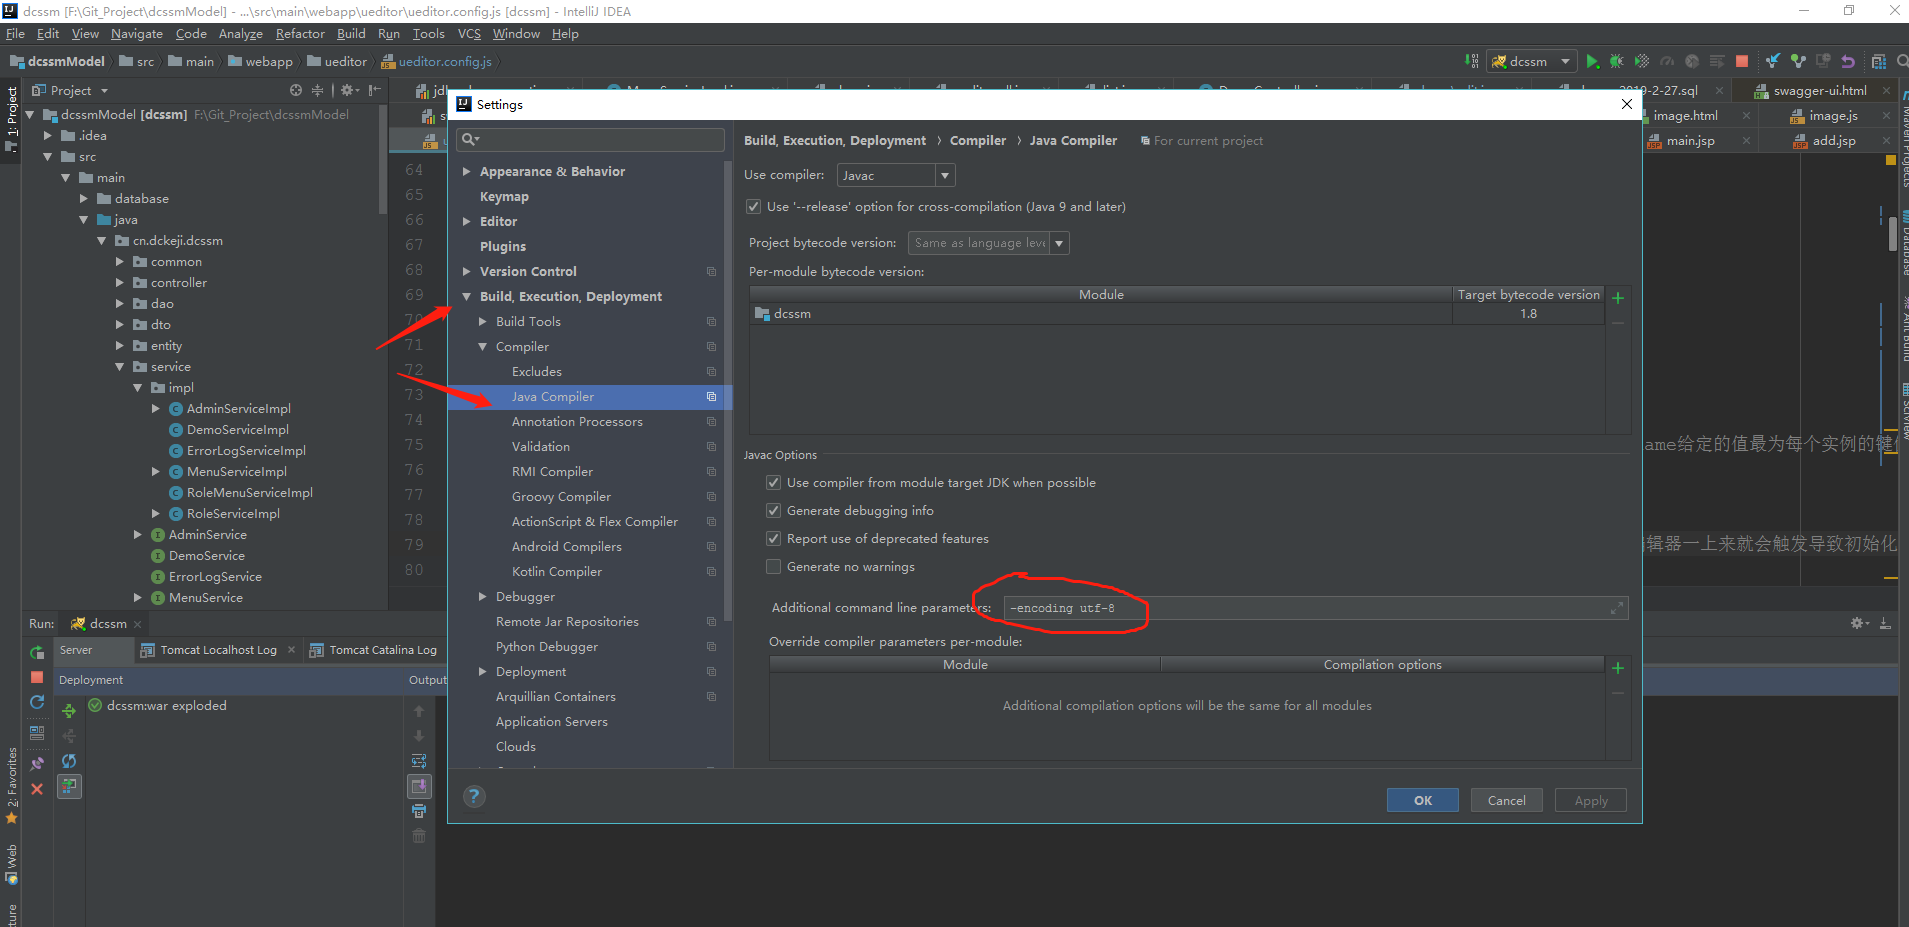Collapse Build, Execution, Deployment node

point(466,297)
